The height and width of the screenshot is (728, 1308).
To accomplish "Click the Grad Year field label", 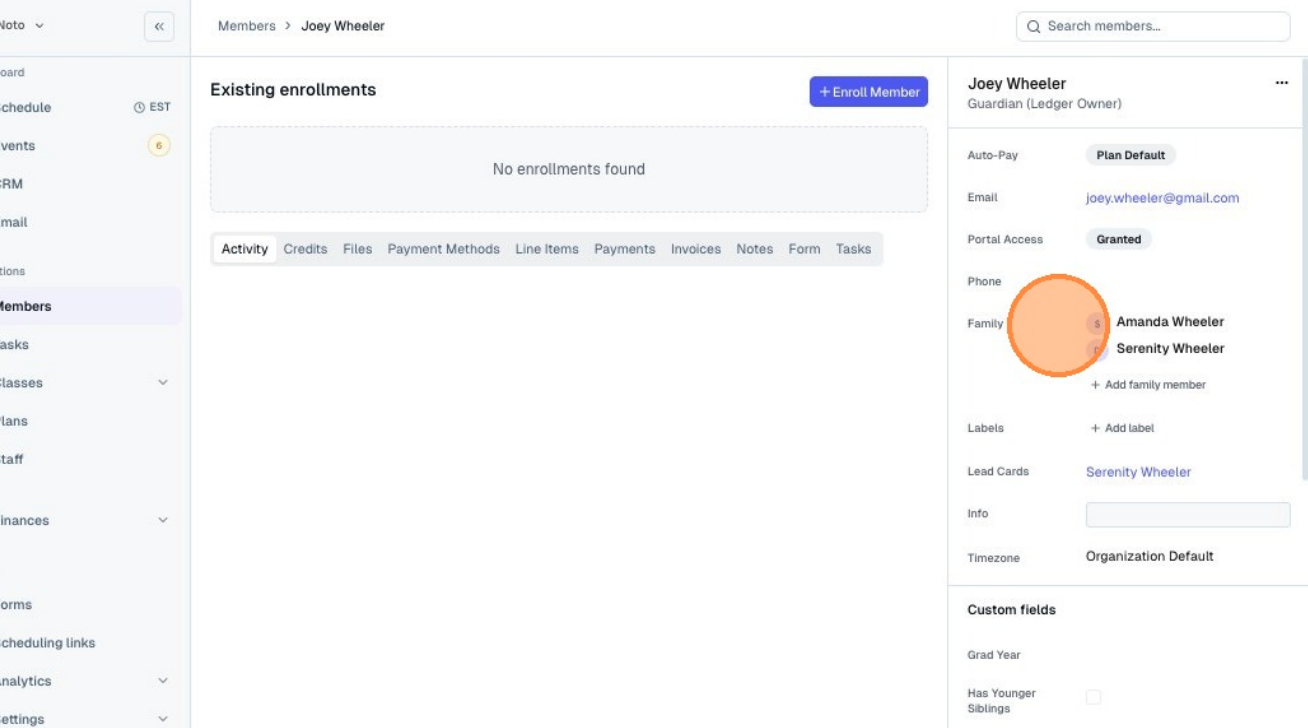I will coord(994,655).
